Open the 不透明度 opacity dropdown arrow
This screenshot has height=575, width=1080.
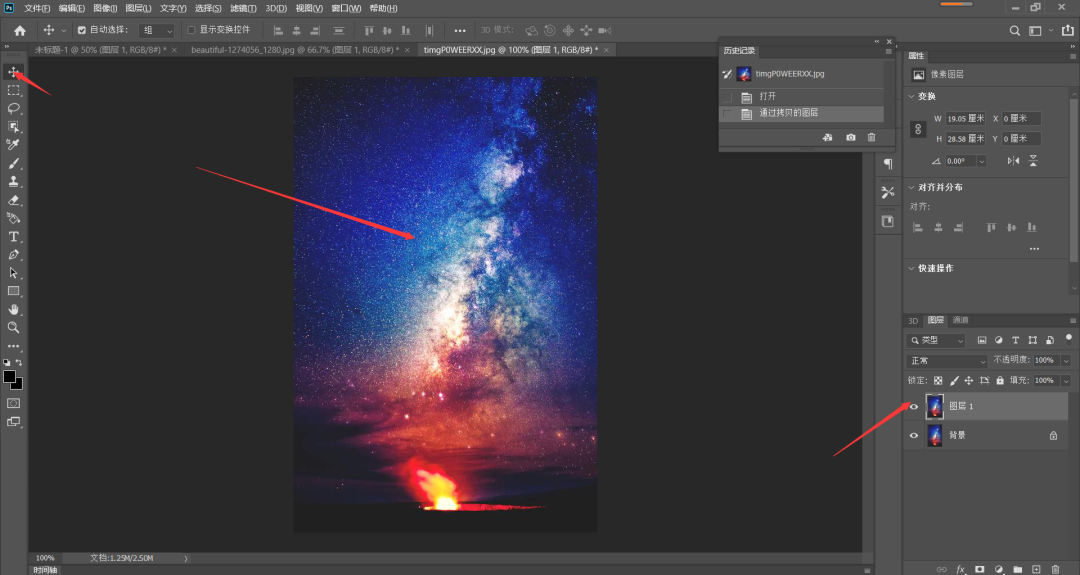(x=1066, y=360)
